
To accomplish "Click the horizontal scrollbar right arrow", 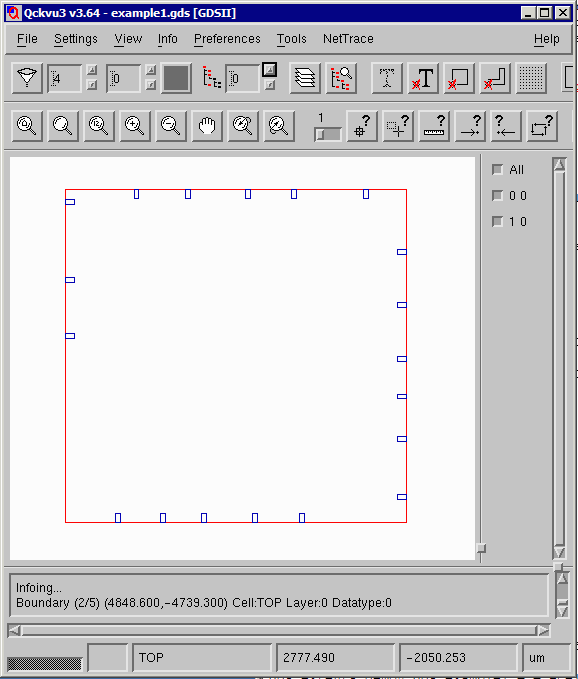I will 543,630.
